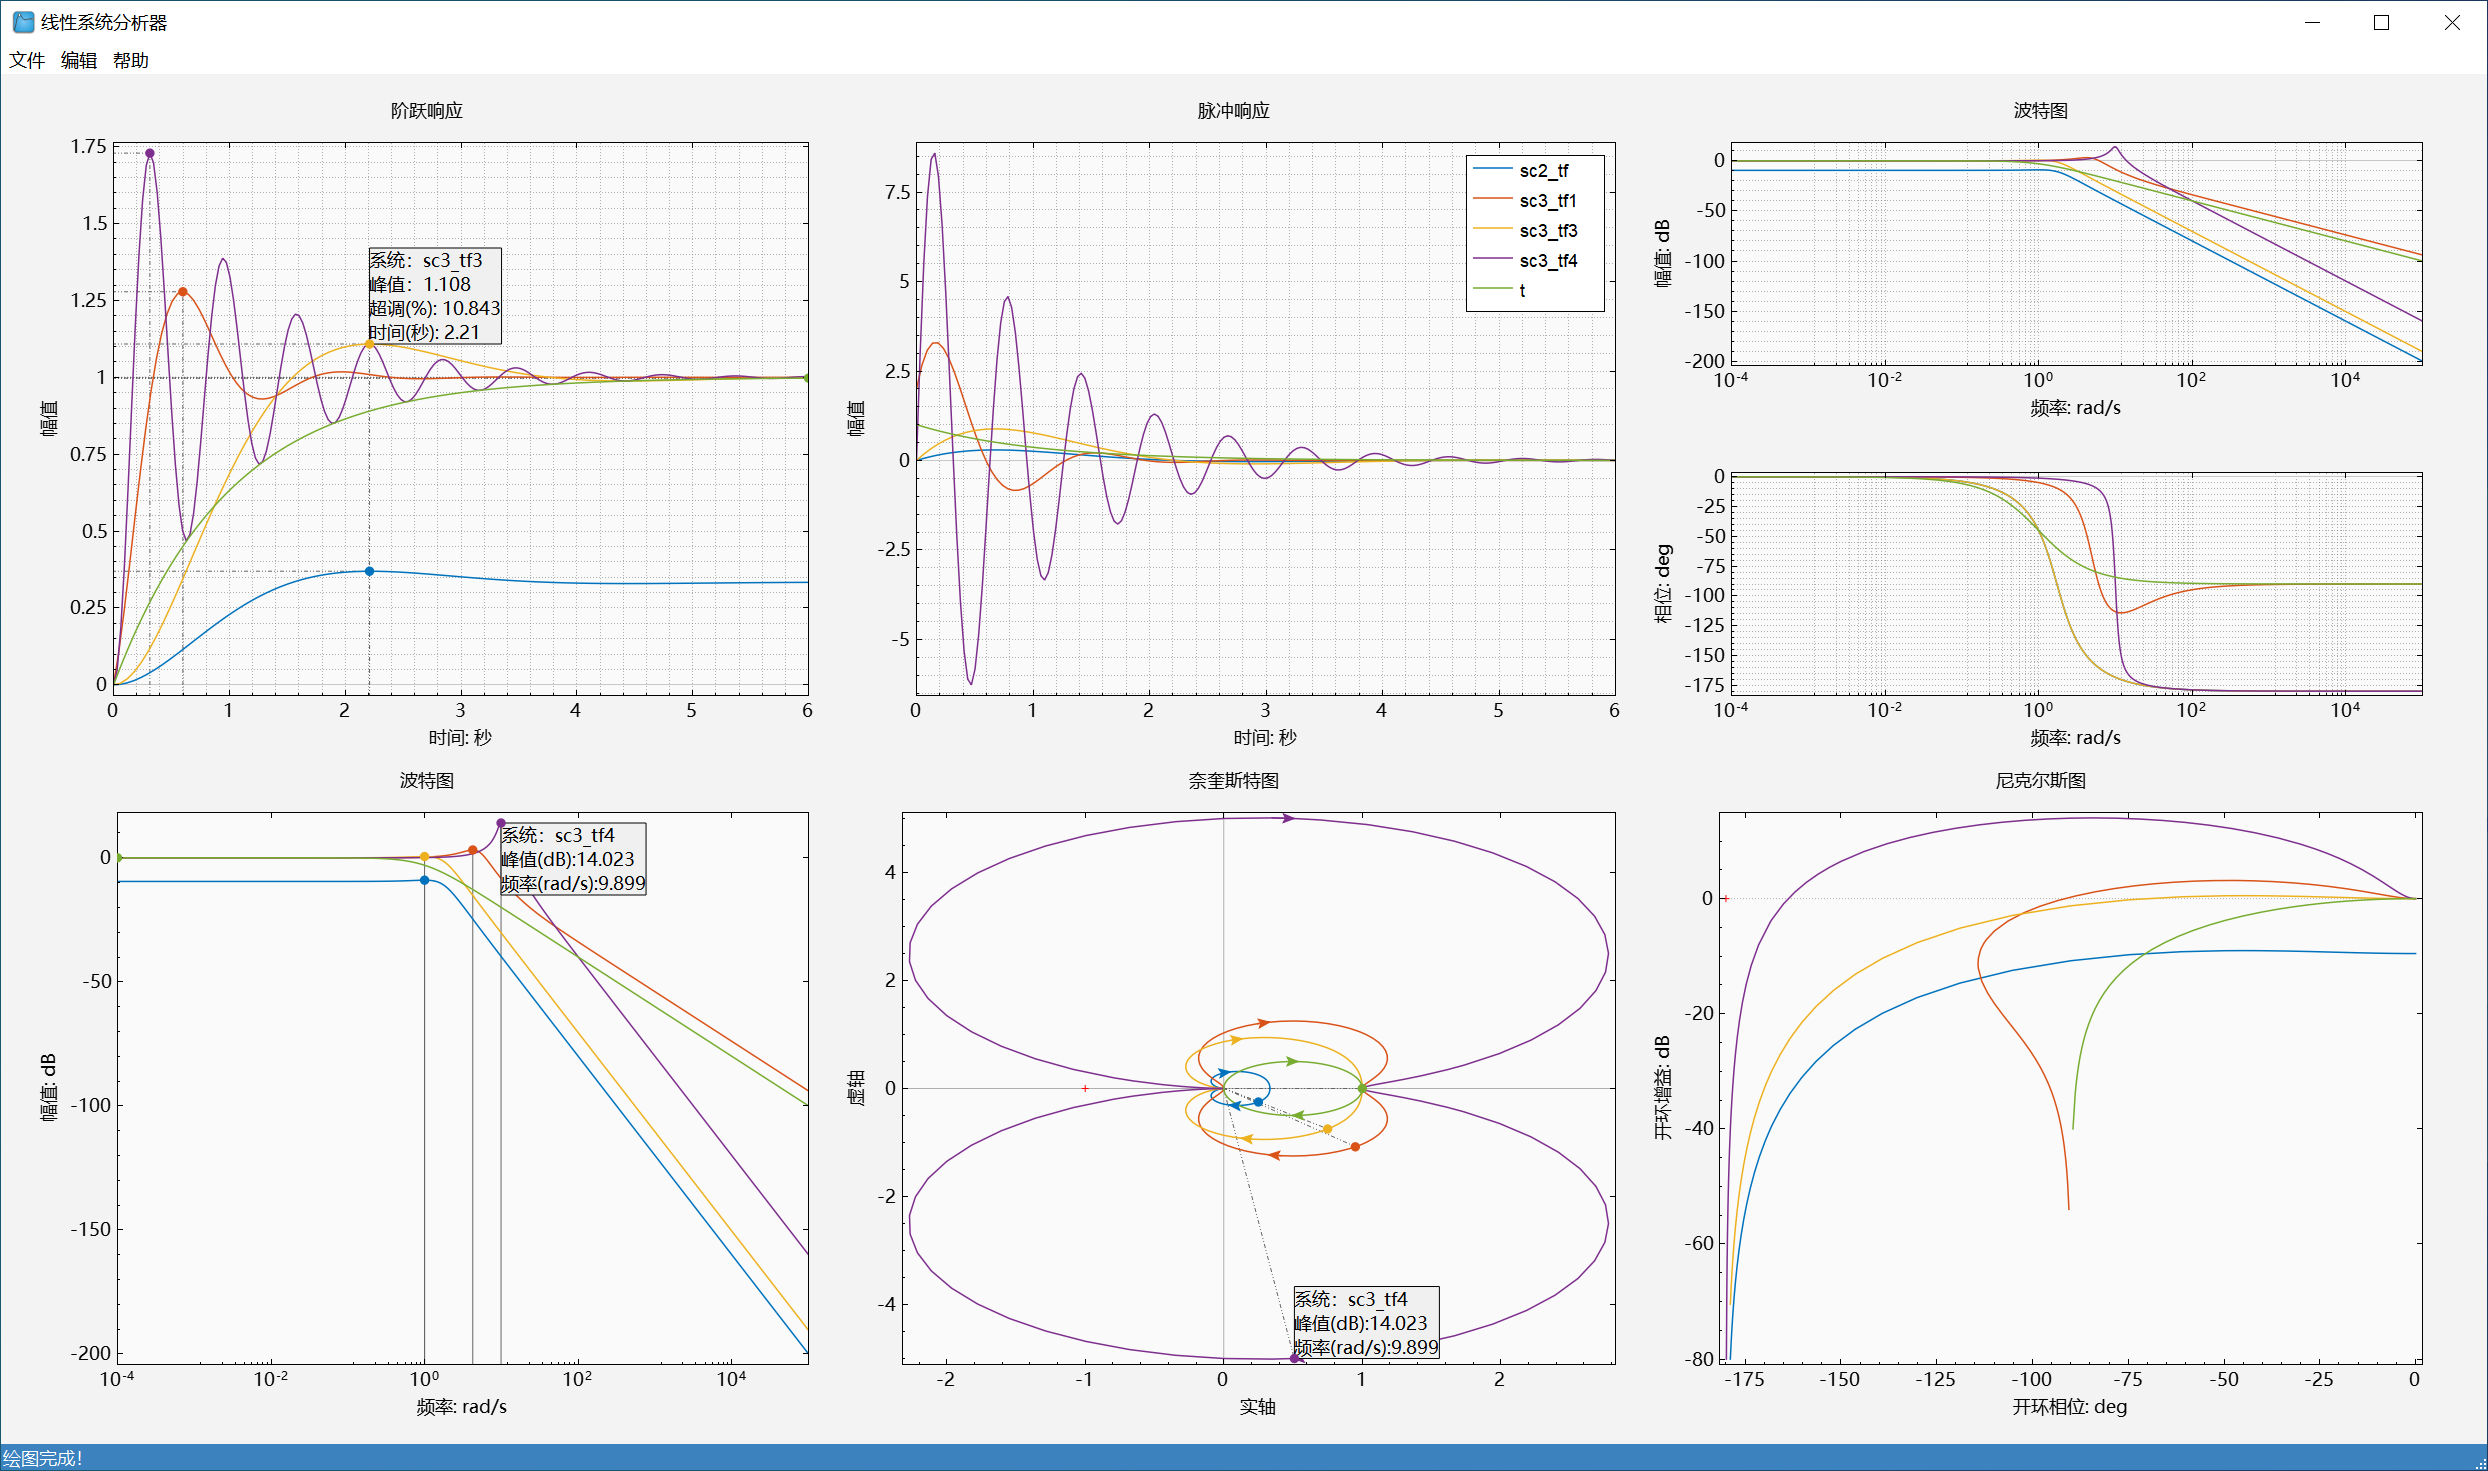Click the red critical point in Nyquist plot
Image resolution: width=2488 pixels, height=1471 pixels.
(x=1085, y=1088)
